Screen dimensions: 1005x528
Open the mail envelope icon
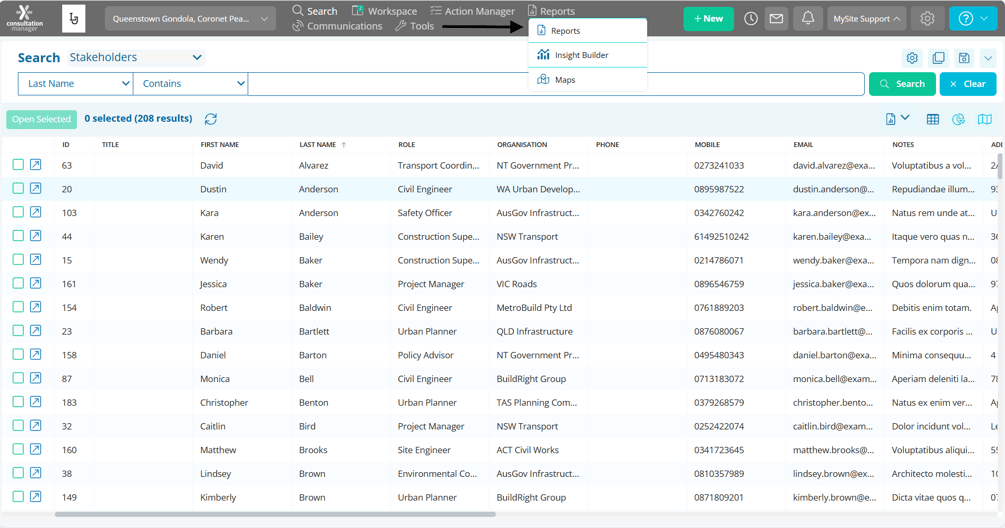[x=776, y=19]
